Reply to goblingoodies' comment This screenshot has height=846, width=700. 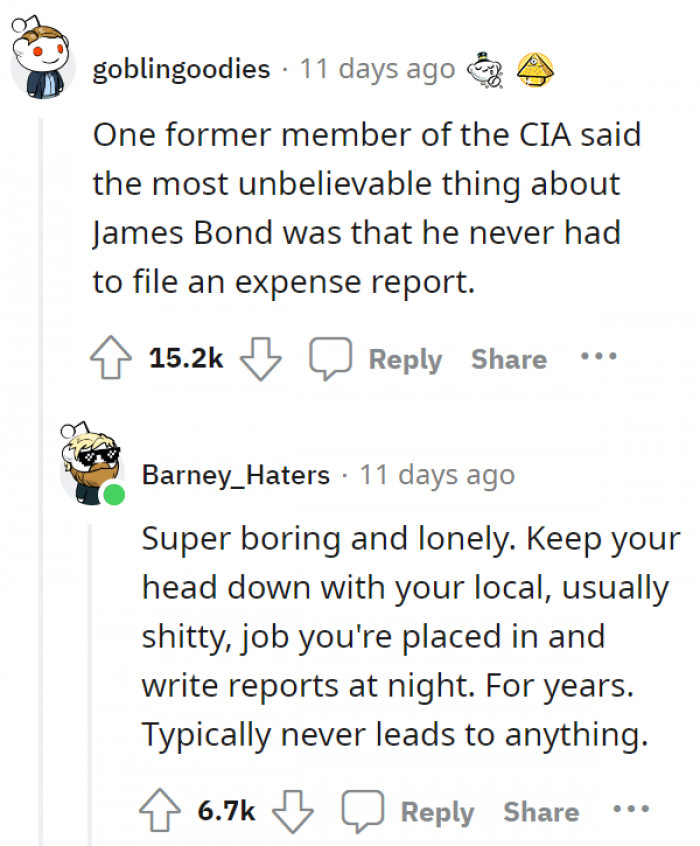point(406,358)
